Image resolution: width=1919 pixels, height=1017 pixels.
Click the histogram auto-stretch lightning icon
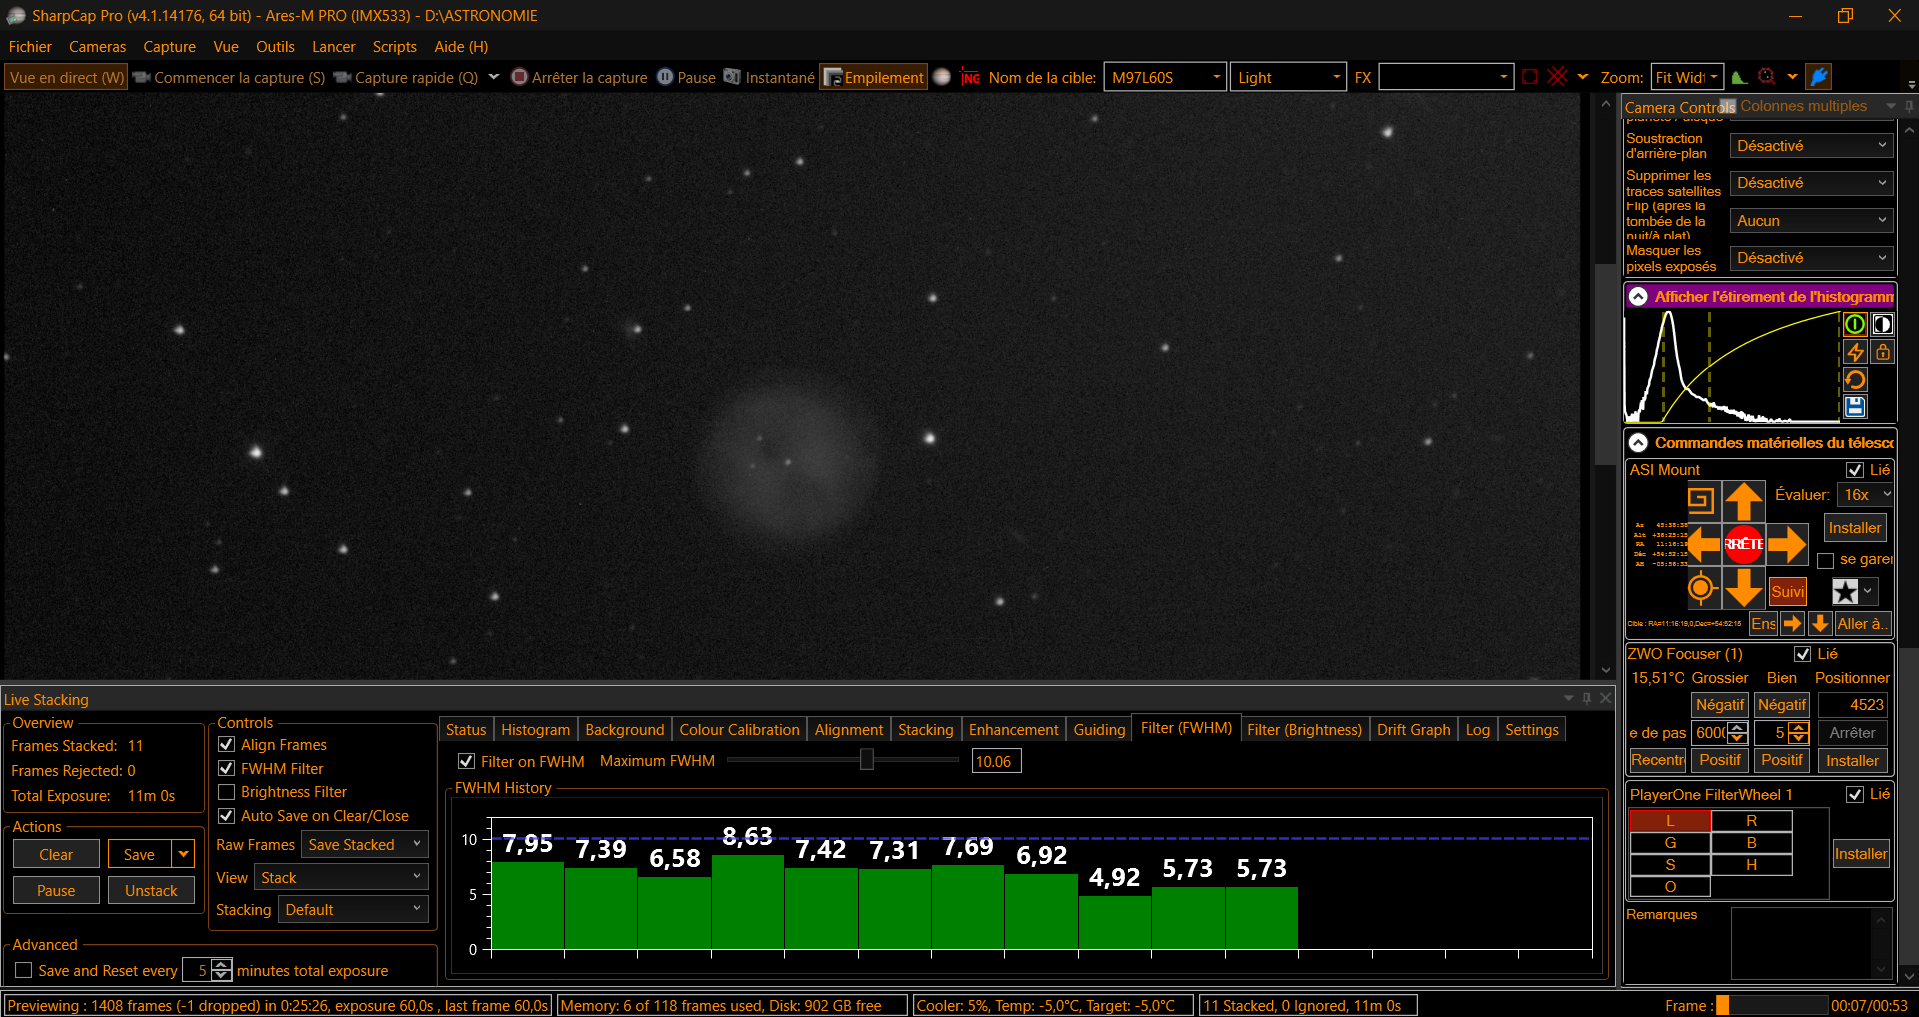pos(1855,352)
